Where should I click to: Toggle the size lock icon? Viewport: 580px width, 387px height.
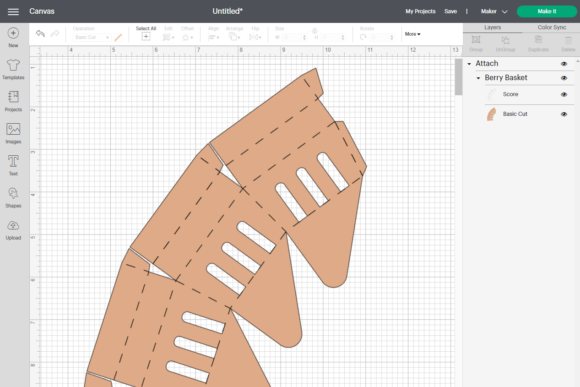(314, 31)
